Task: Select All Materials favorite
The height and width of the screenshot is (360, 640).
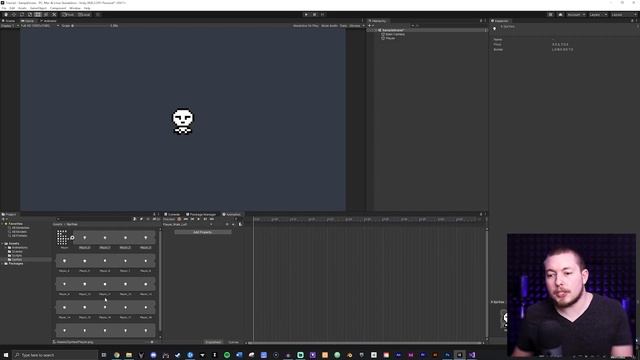Action: 20,228
